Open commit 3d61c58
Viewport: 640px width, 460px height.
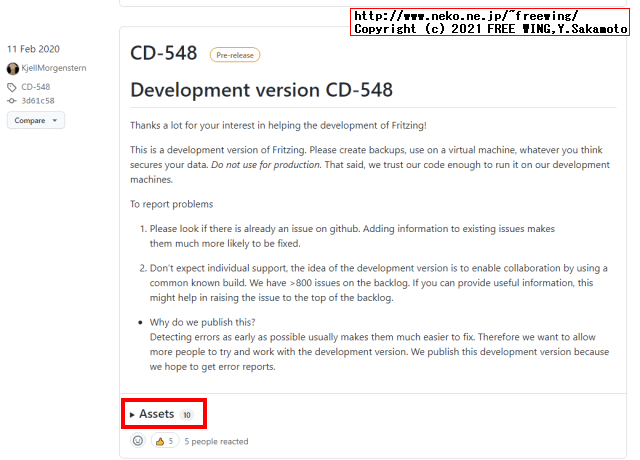point(40,101)
